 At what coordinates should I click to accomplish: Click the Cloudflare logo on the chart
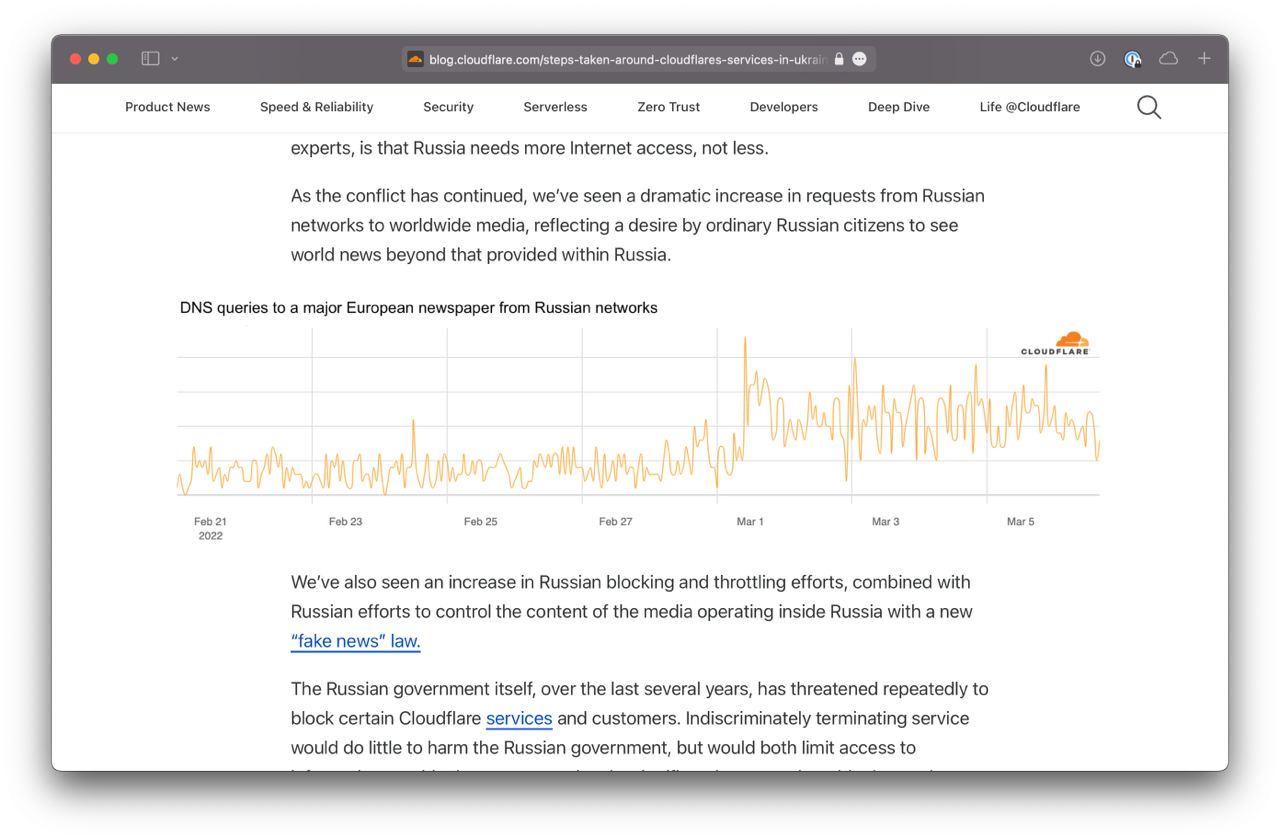coord(1055,343)
